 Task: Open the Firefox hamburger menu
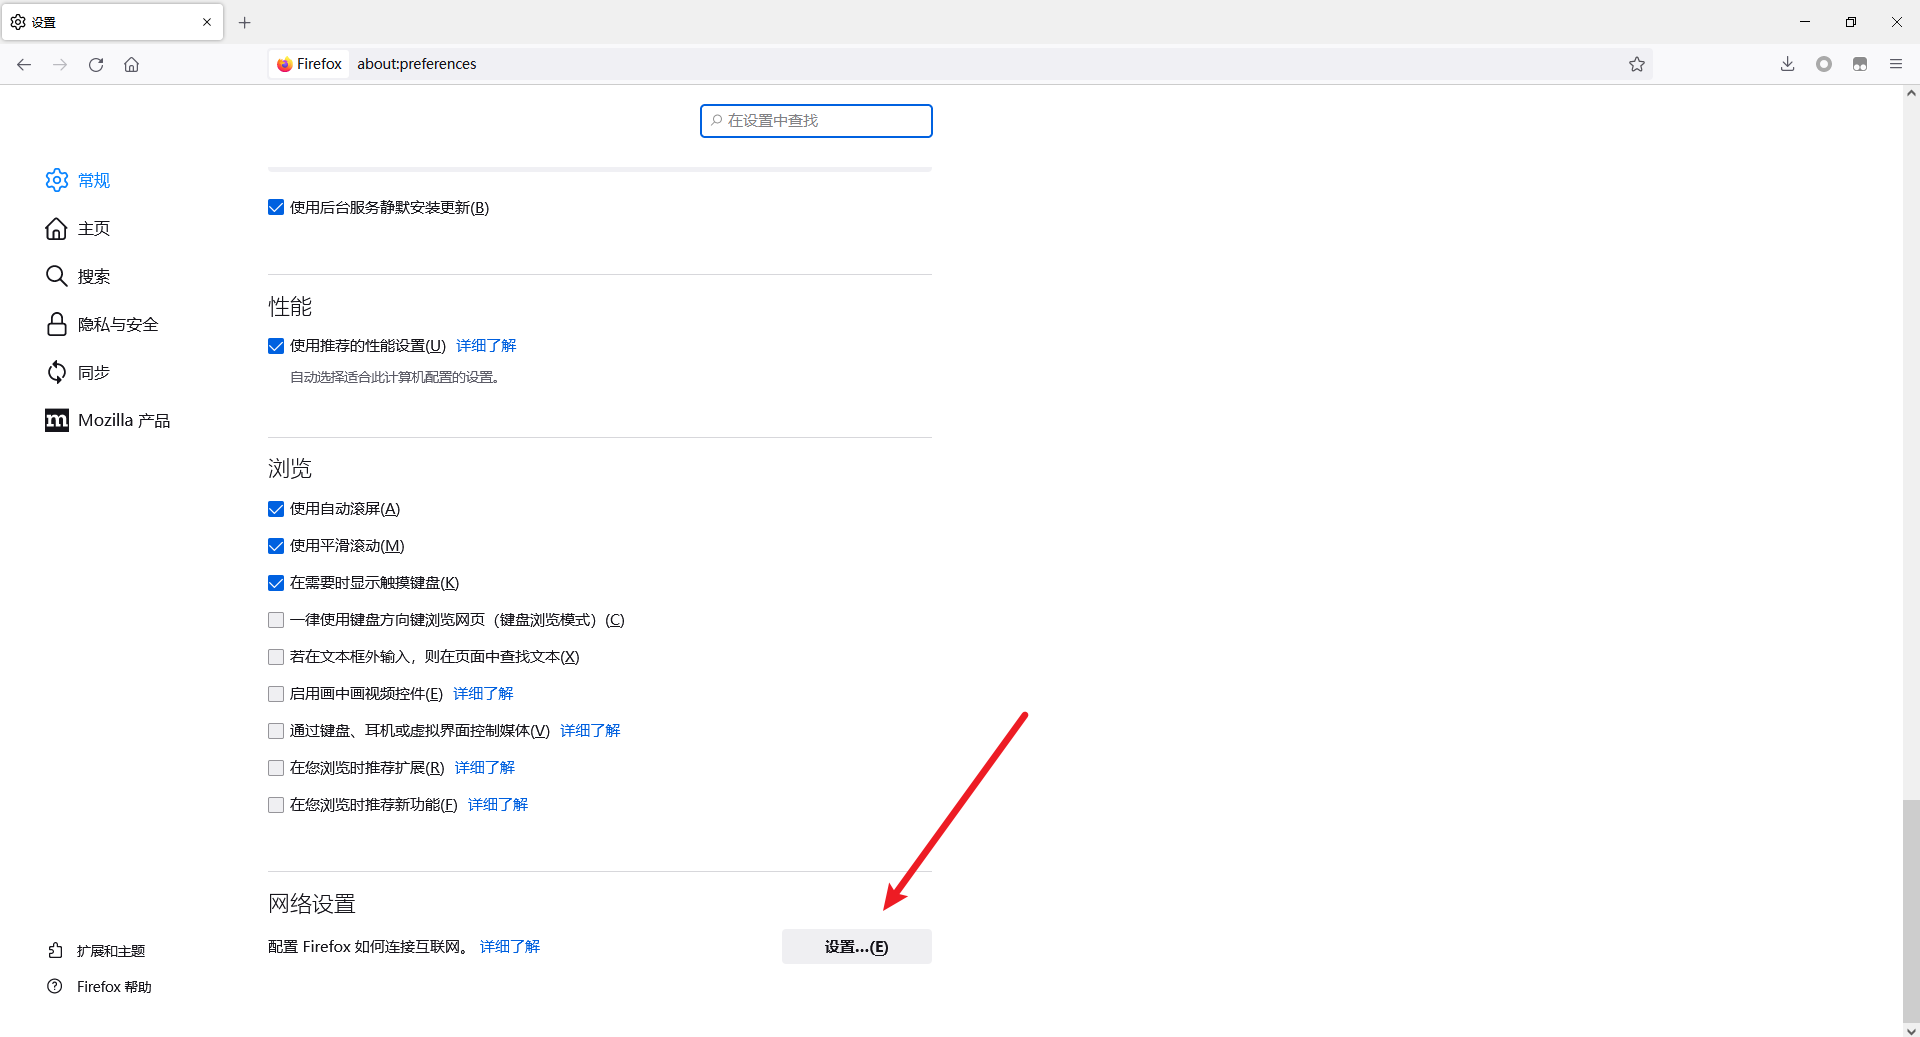pyautogui.click(x=1896, y=64)
